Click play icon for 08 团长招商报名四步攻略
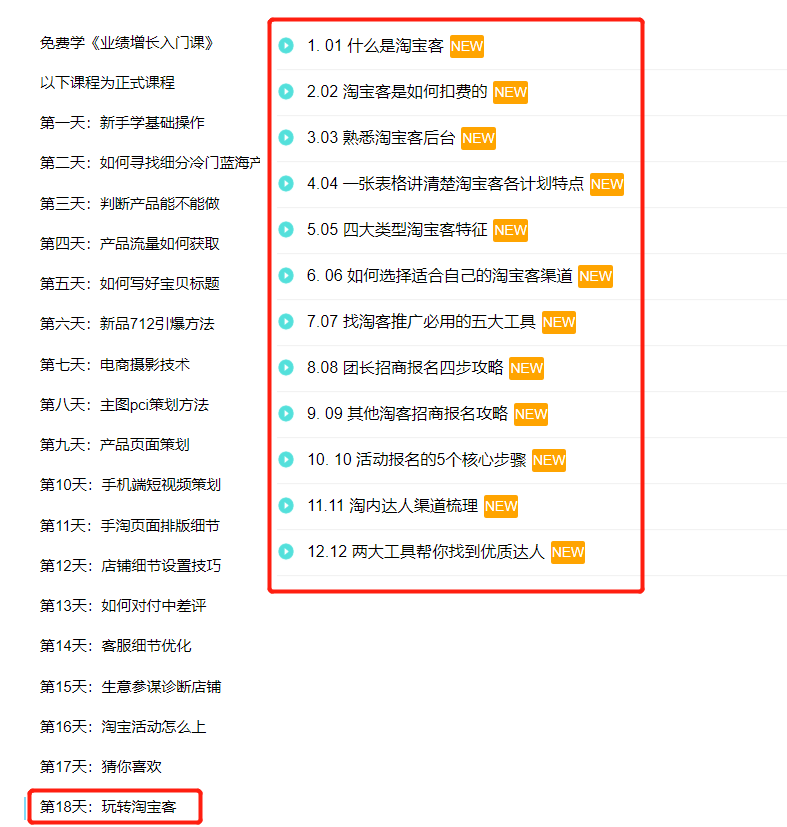Viewport: 787px width, 827px height. [x=286, y=368]
